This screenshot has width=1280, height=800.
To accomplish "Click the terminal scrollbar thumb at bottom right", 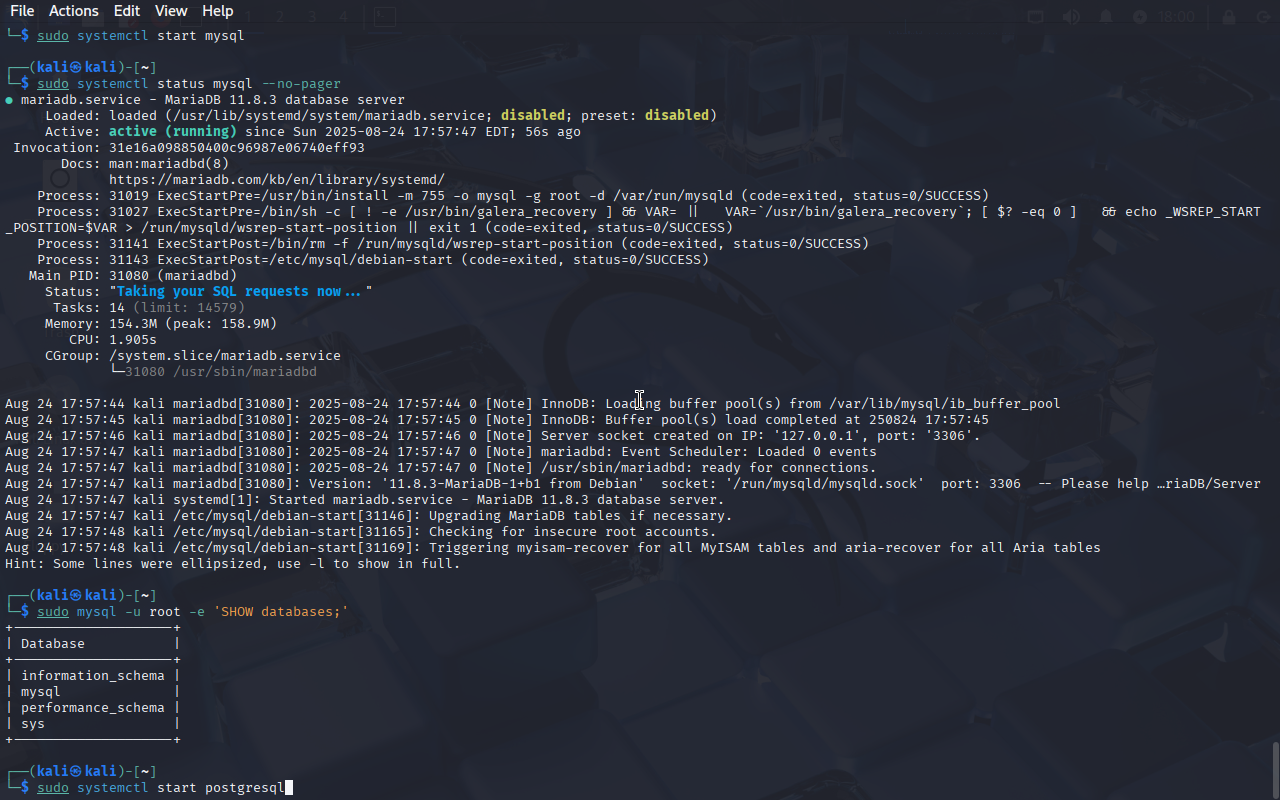I will coord(1275,768).
